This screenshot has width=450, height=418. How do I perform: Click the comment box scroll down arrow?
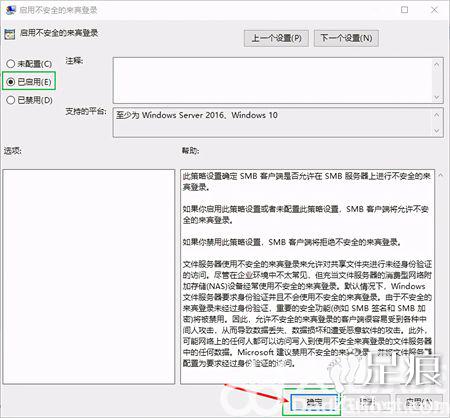click(x=437, y=97)
